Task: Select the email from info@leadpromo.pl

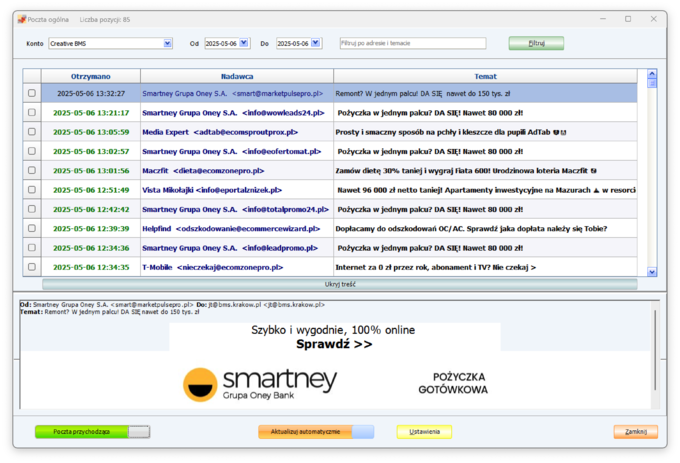Action: pos(237,248)
